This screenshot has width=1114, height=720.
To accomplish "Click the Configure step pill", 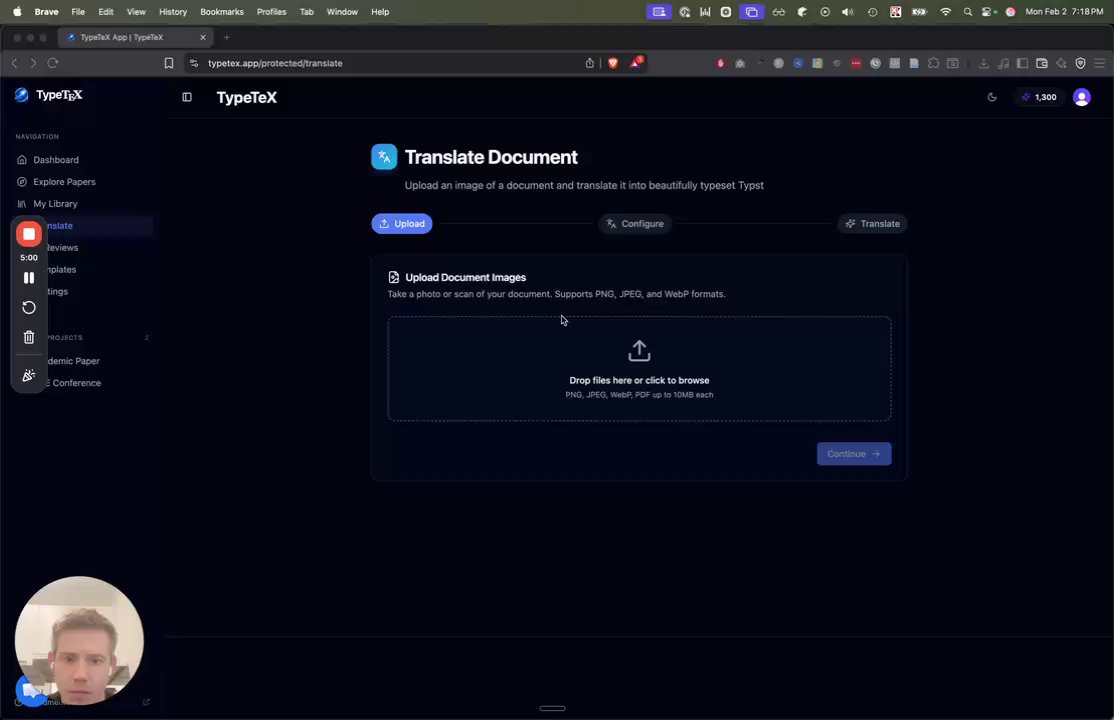I will tap(634, 224).
